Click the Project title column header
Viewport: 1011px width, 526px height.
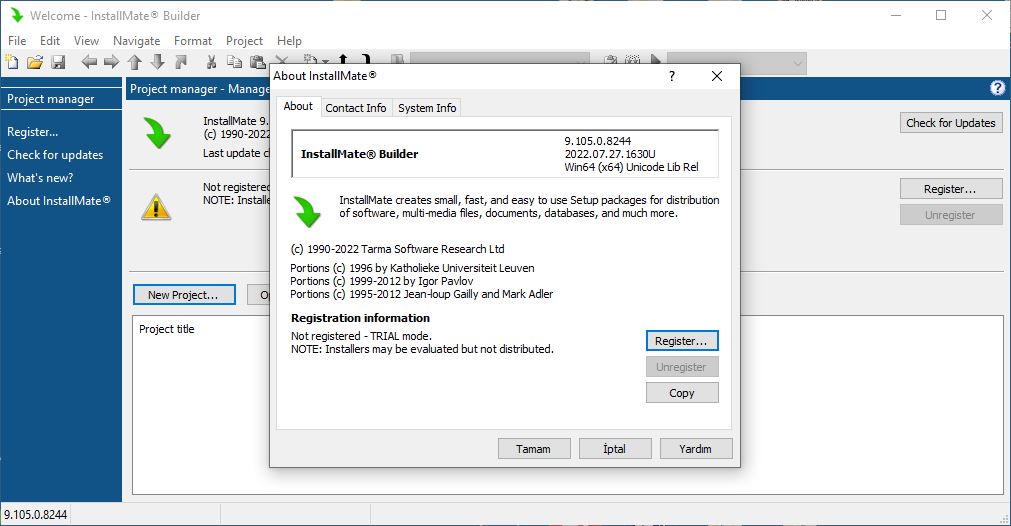pos(166,329)
